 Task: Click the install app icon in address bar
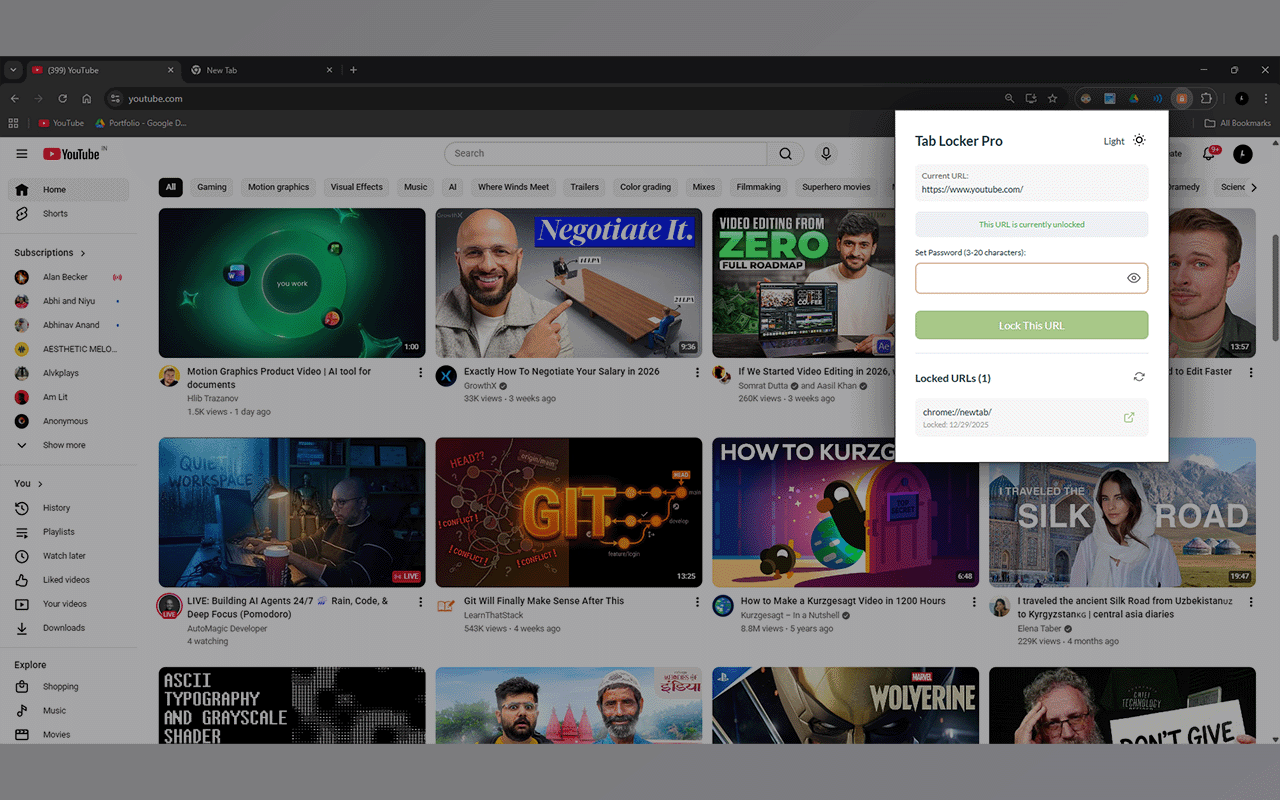(x=1031, y=98)
